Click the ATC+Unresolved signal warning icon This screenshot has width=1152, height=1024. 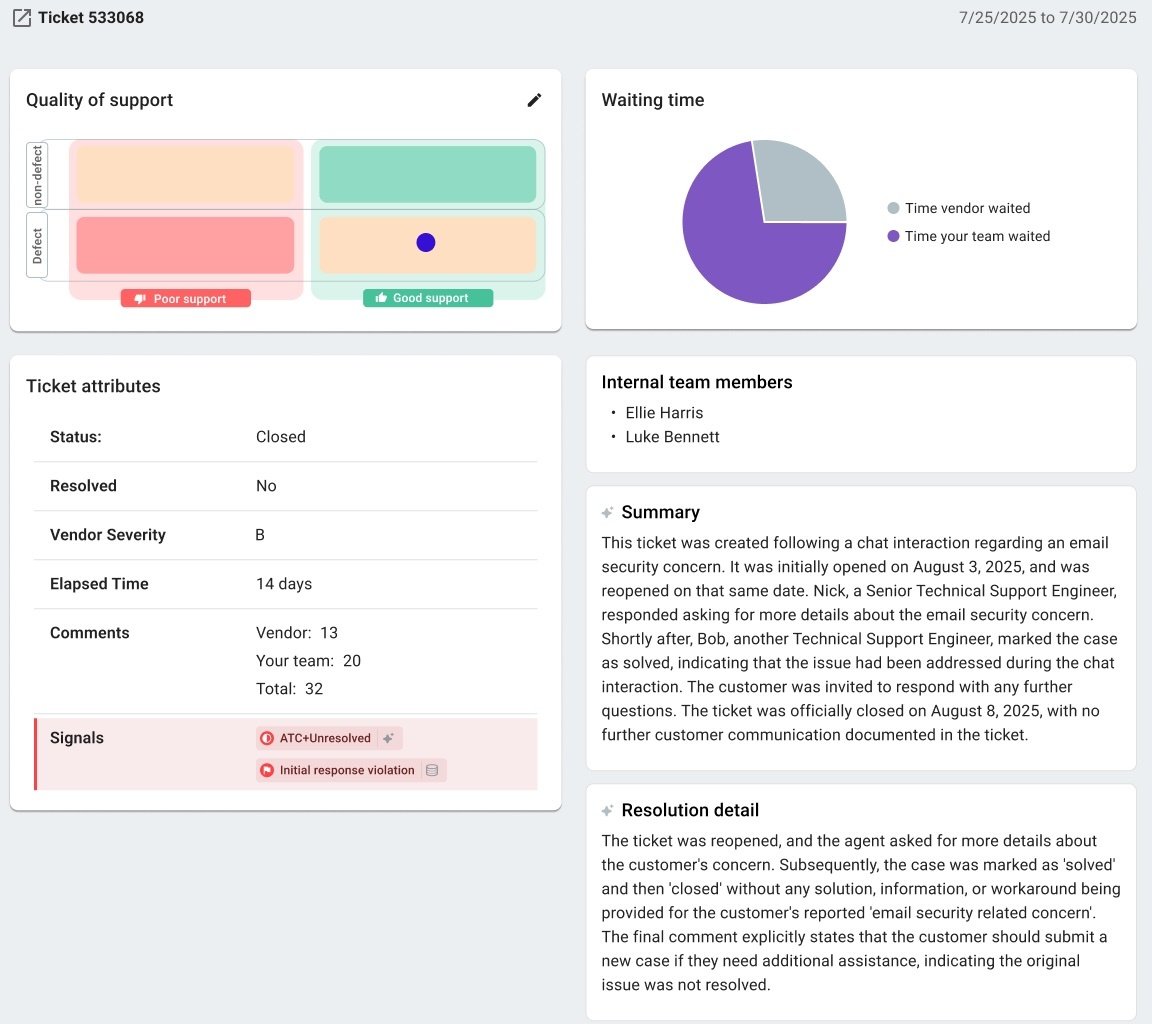267,738
